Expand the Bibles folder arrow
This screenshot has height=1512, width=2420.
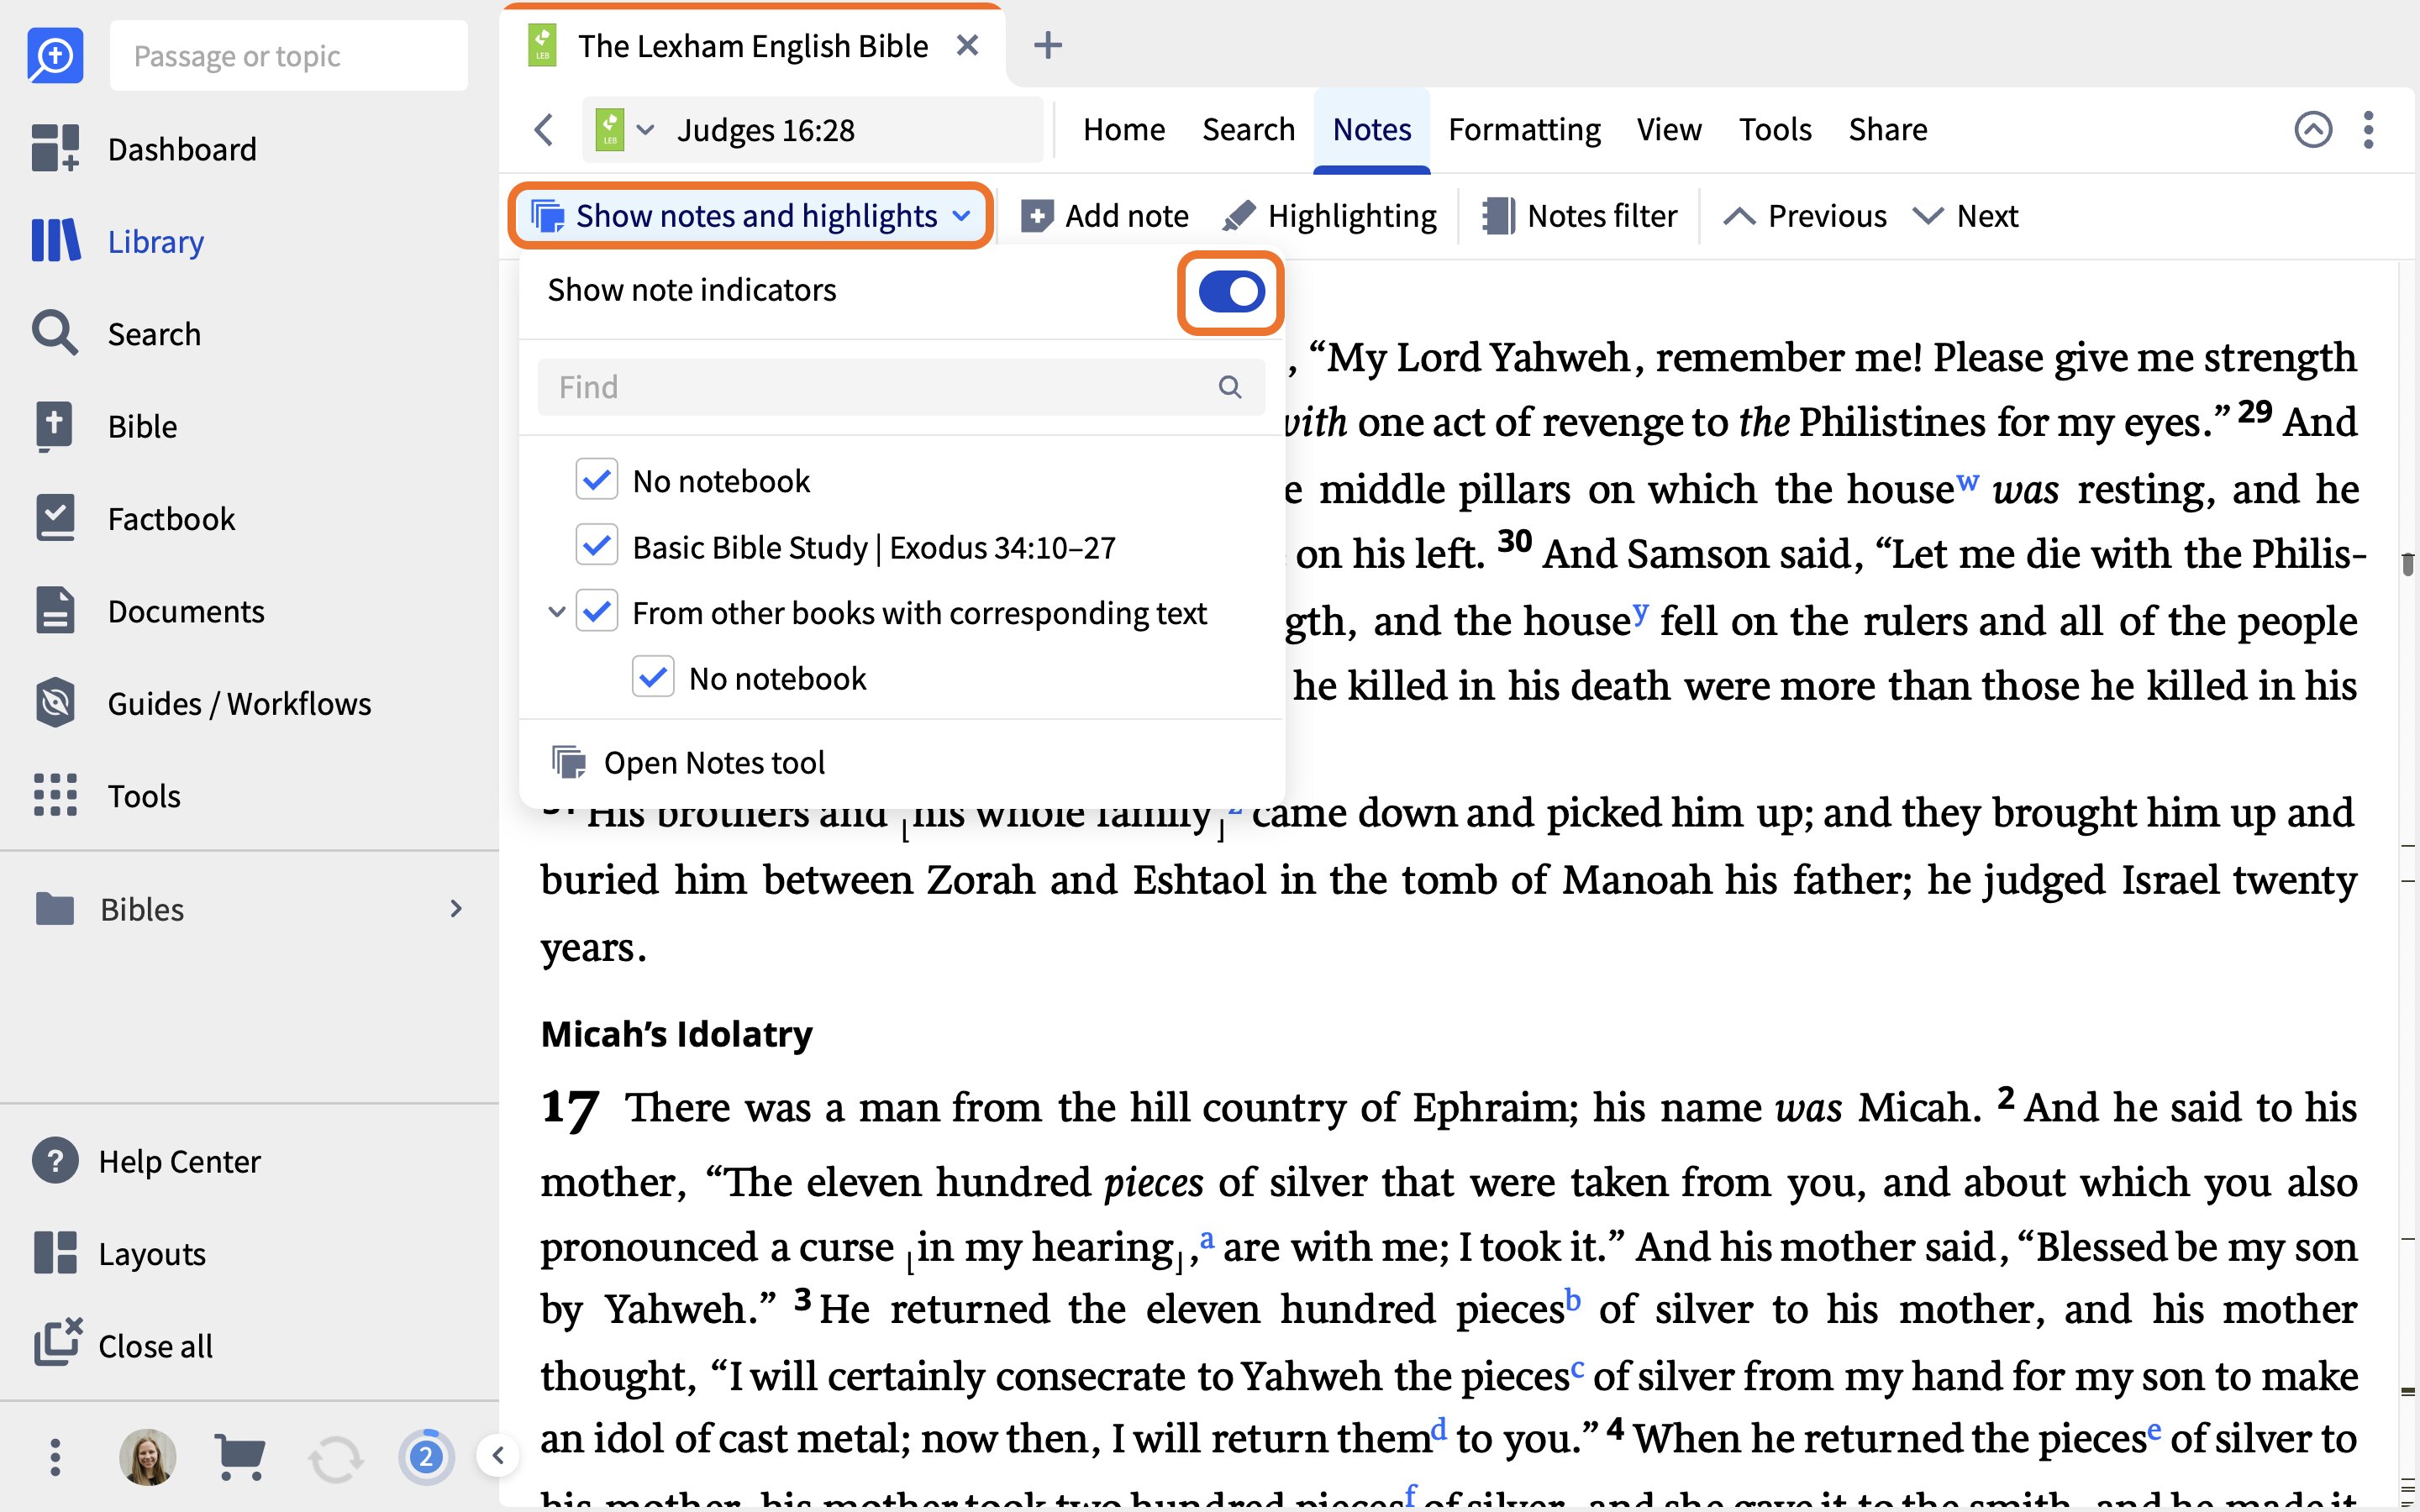[x=455, y=908]
